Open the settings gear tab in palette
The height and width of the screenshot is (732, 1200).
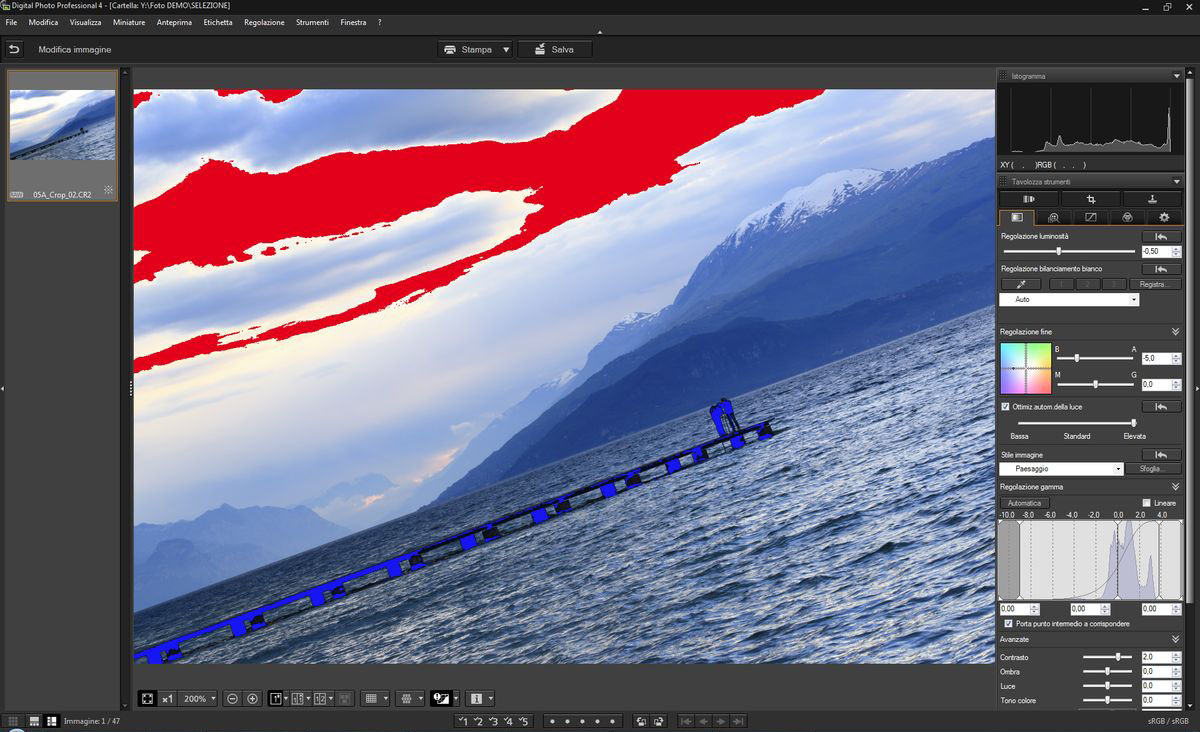point(1163,217)
